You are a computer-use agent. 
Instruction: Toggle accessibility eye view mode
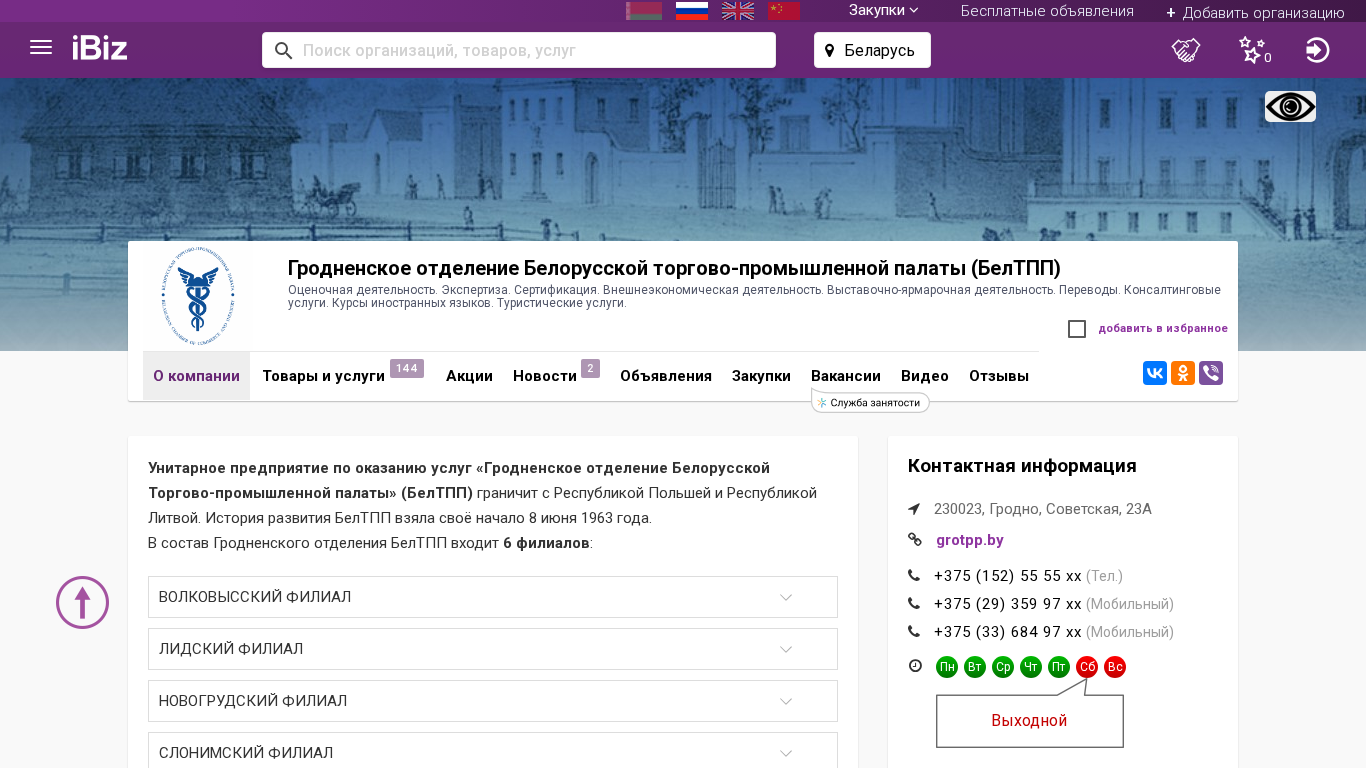1290,107
